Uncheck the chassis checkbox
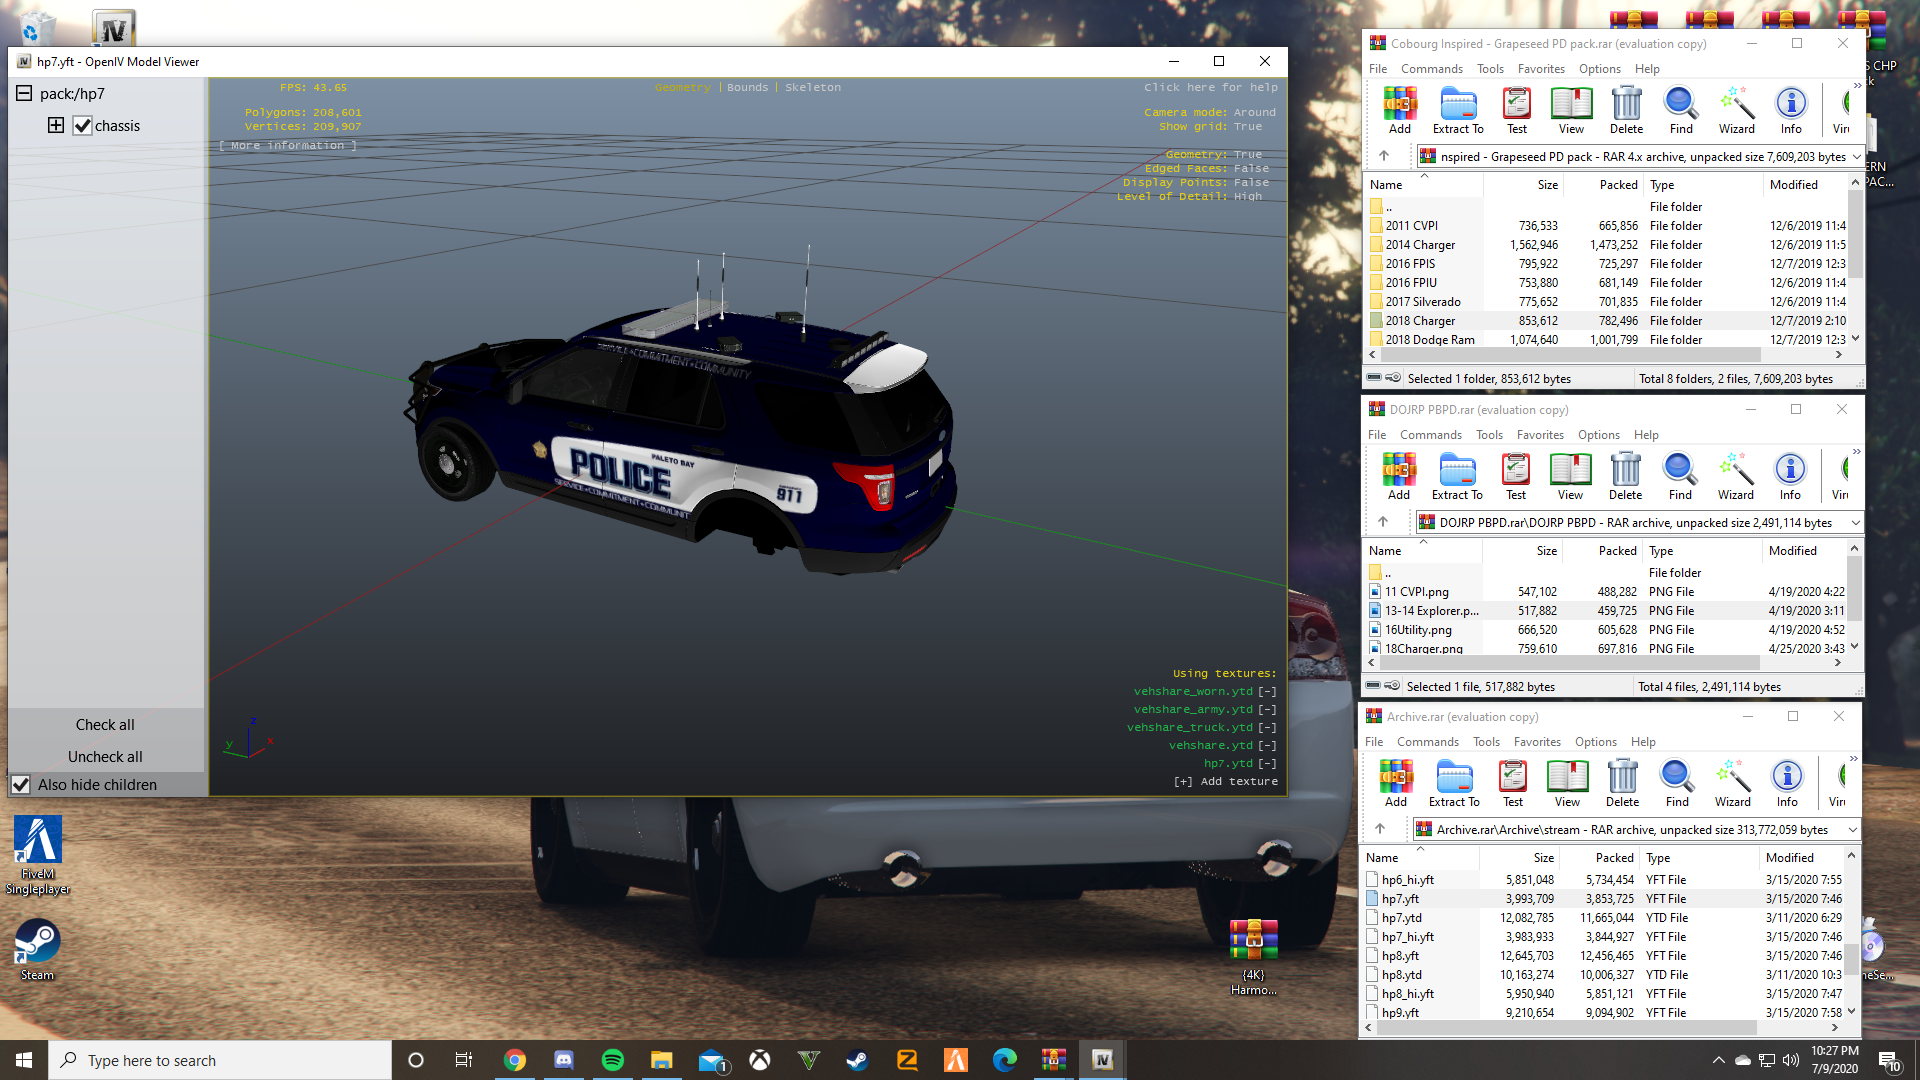This screenshot has width=1920, height=1080. [83, 126]
